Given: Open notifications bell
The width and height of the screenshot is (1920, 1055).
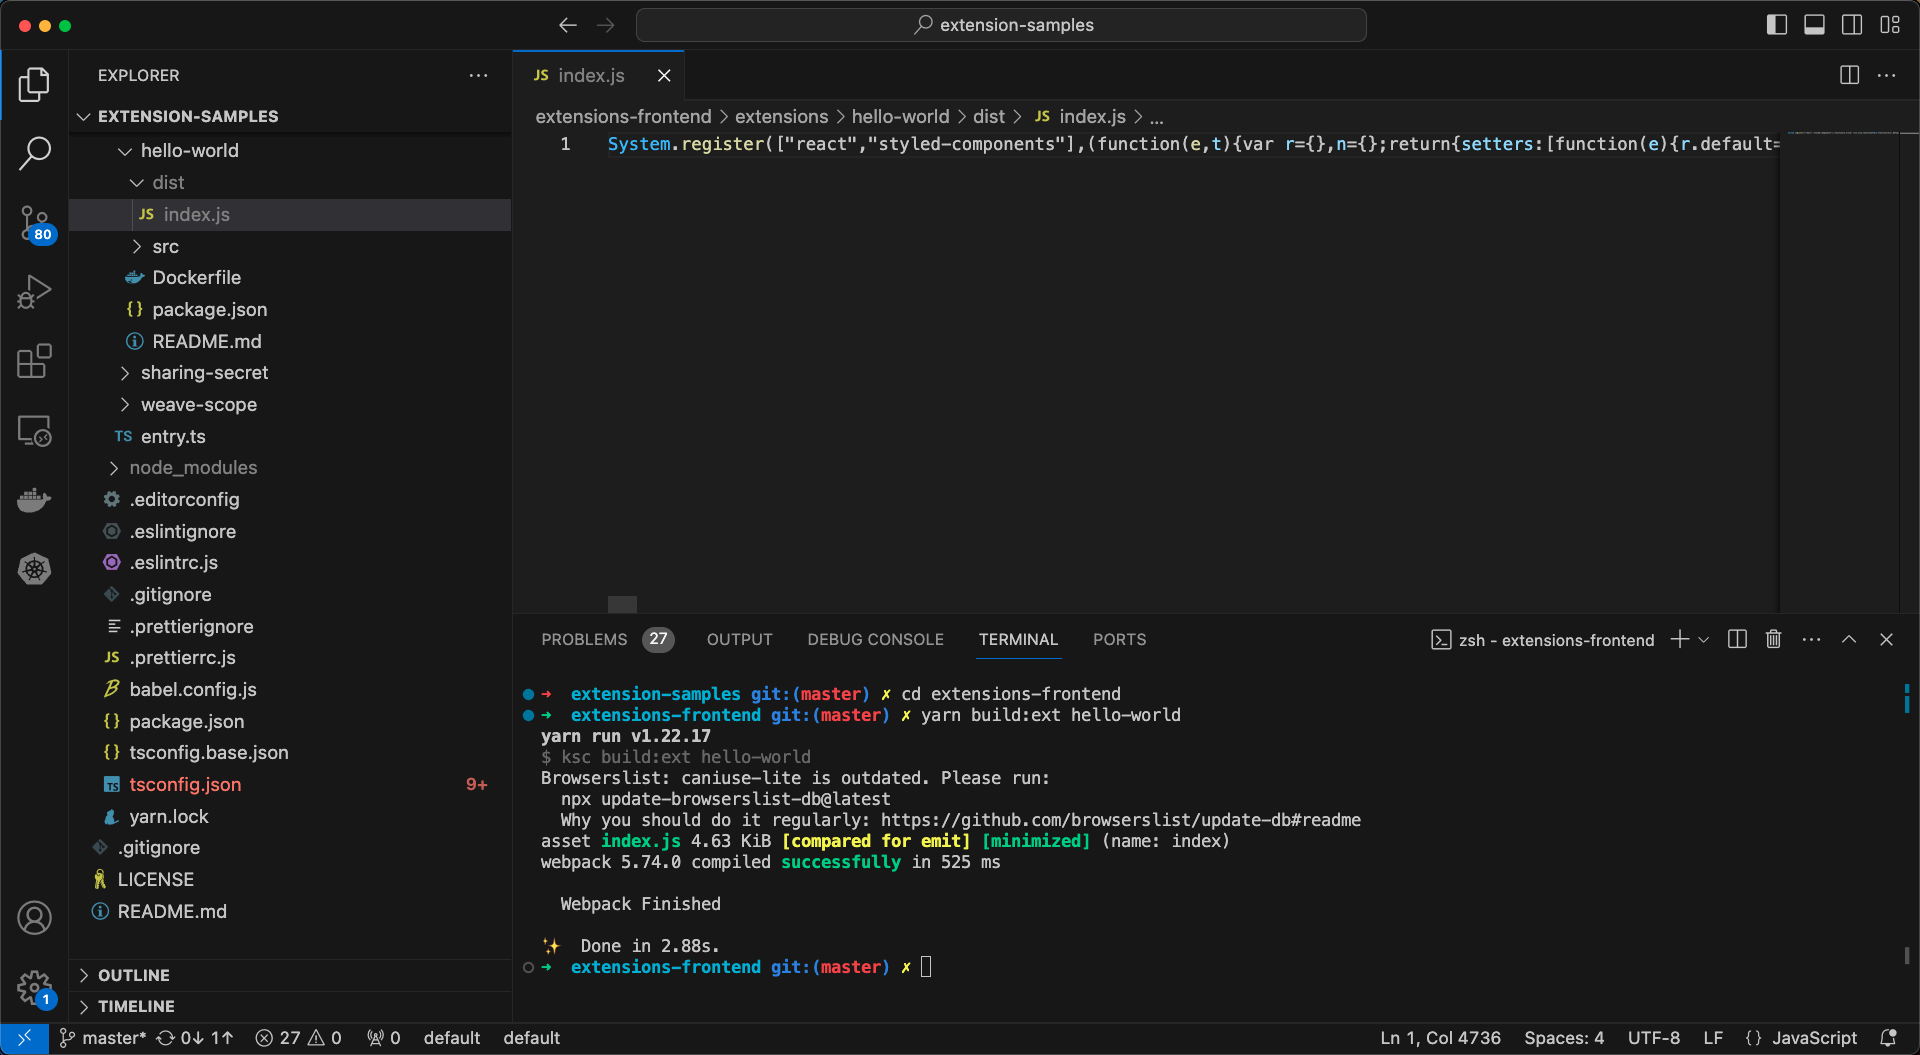Looking at the screenshot, I should (1888, 1038).
